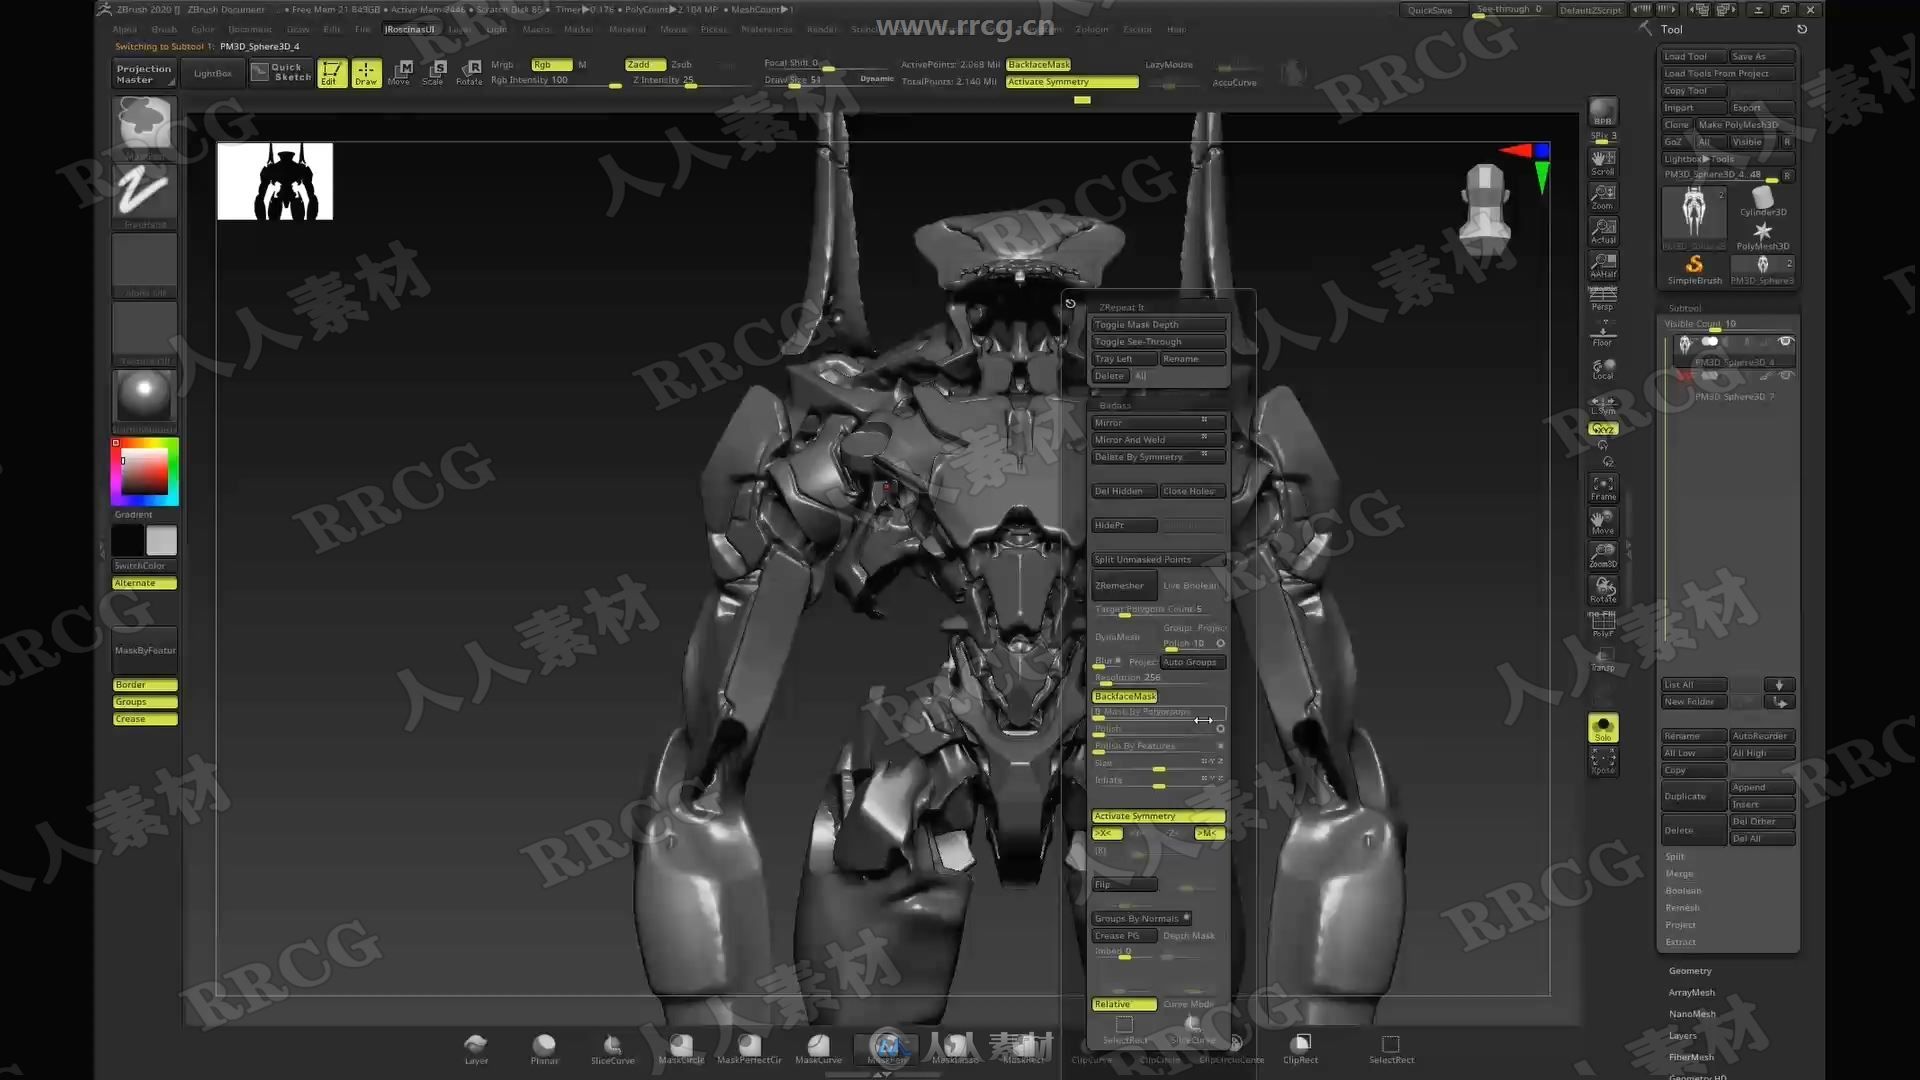
Task: Click the Frame icon
Action: coord(1603,487)
